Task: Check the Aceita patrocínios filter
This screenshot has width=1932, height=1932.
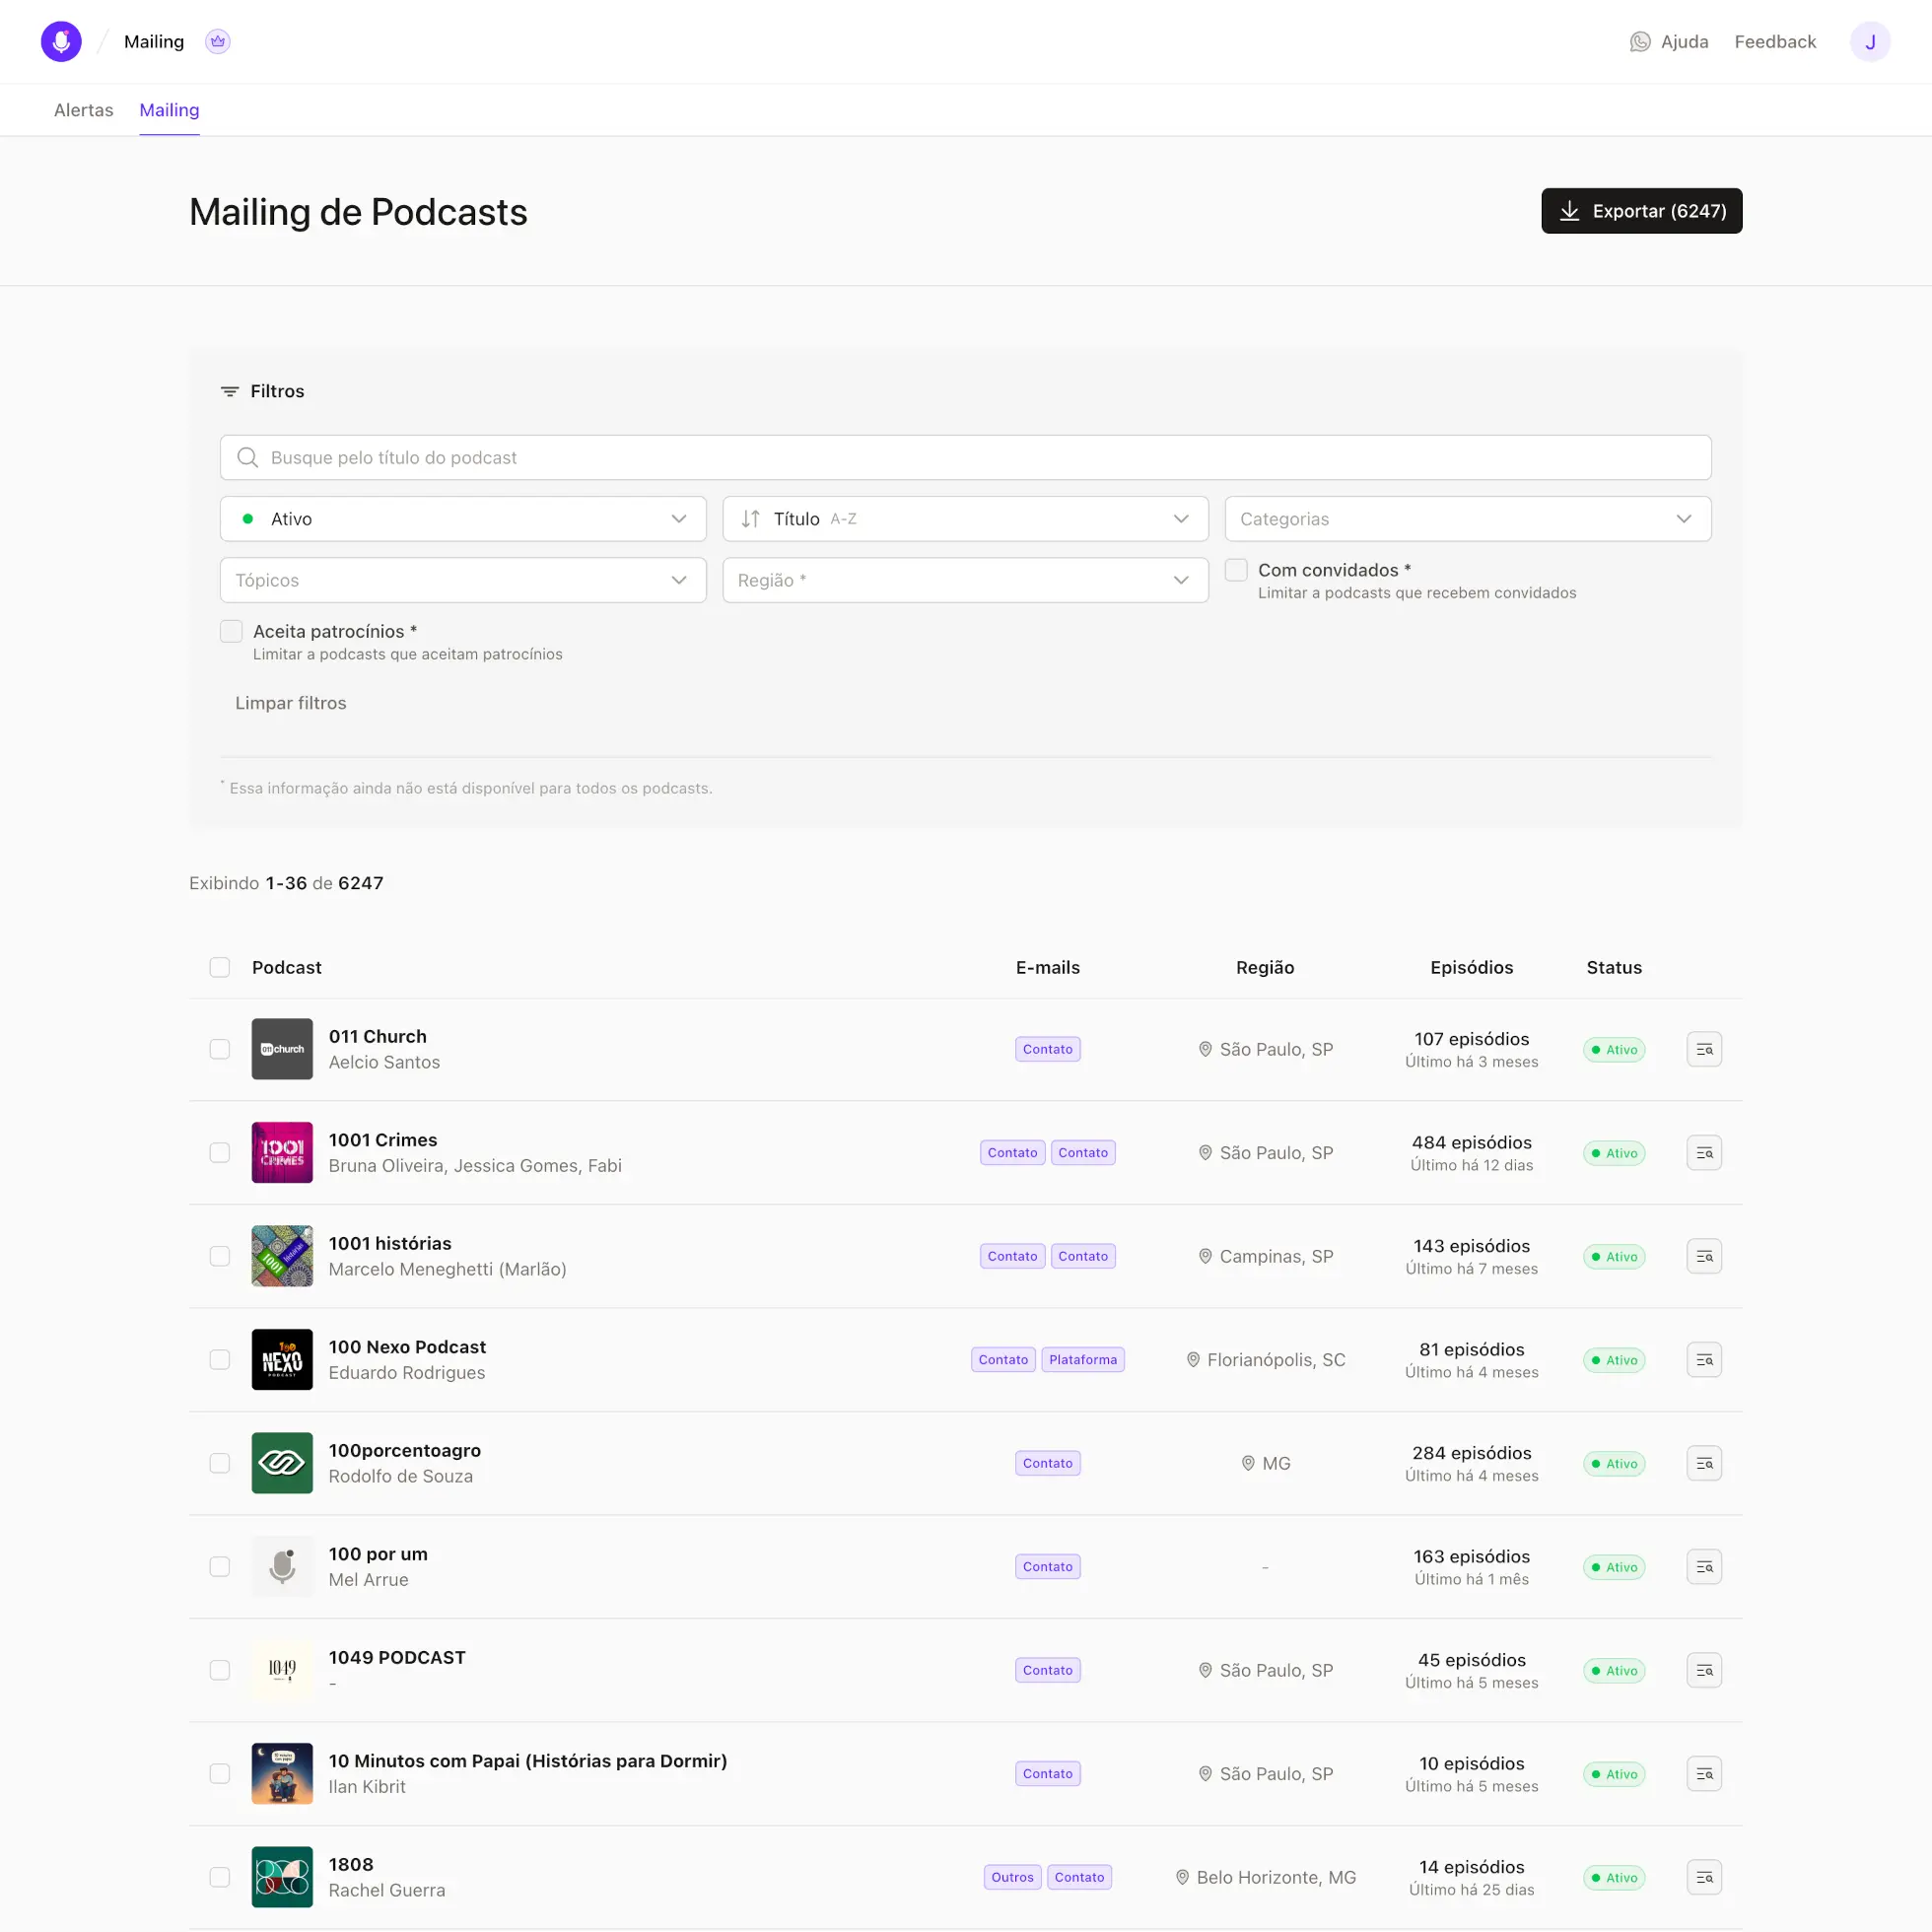Action: (231, 631)
